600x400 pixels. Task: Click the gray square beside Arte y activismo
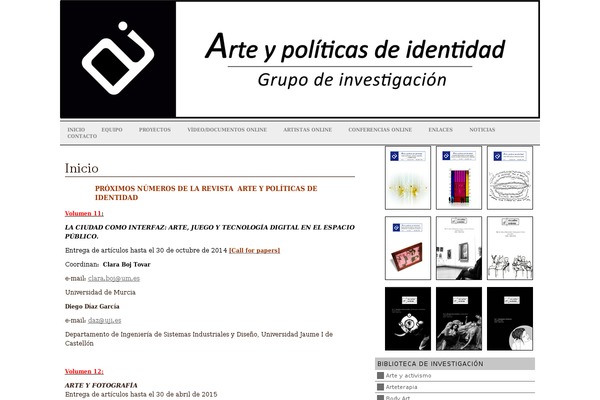point(380,376)
